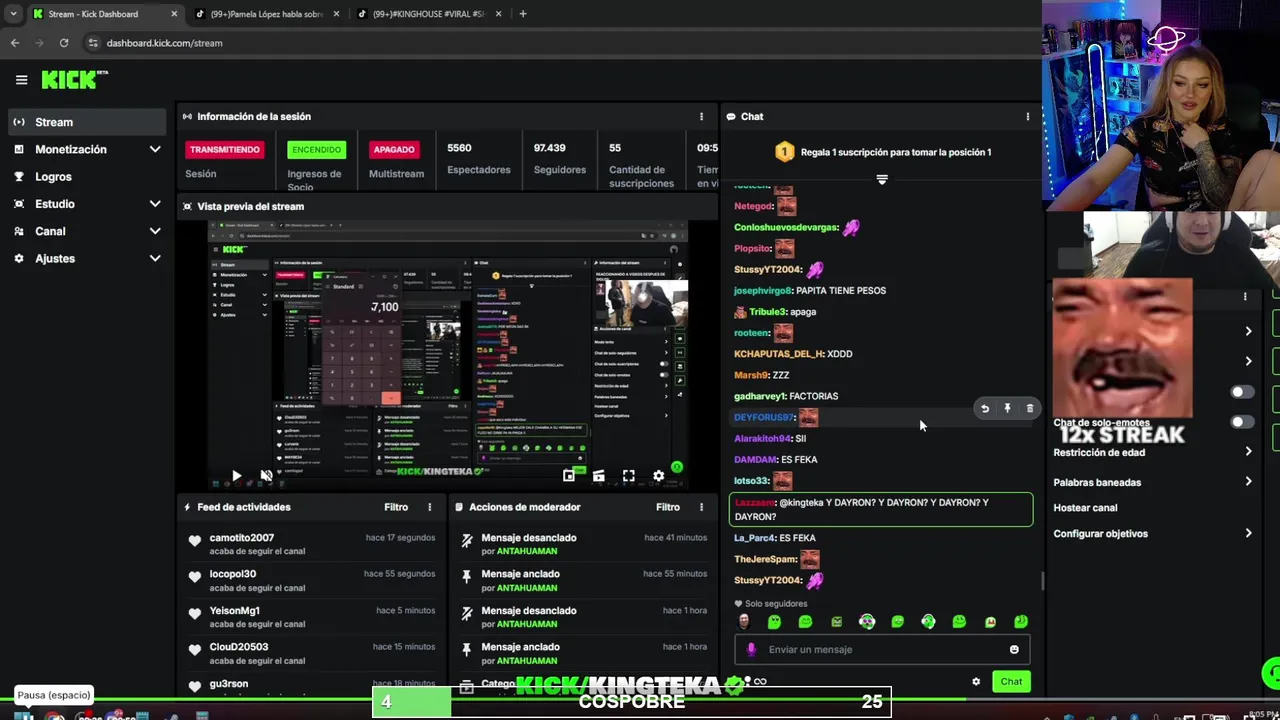Switch to the KINGHOUSE VIRAL TikTok tab
1280x720 pixels.
point(428,14)
